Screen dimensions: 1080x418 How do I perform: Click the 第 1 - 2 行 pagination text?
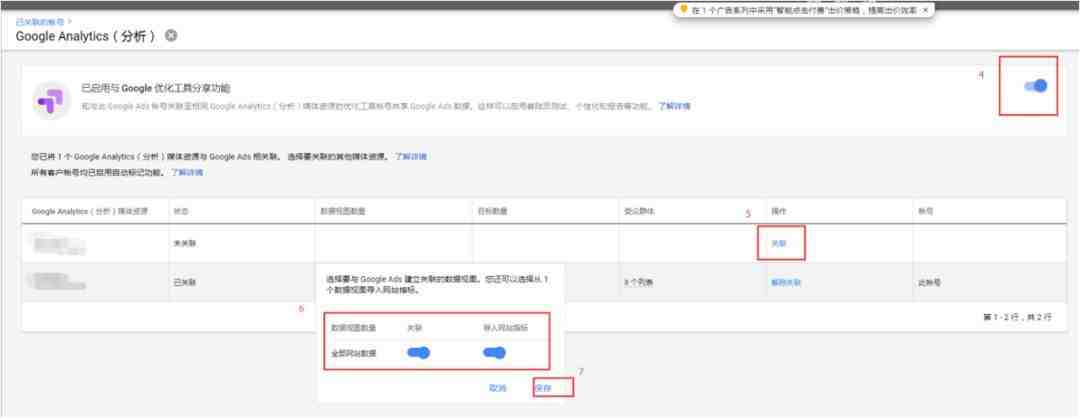click(1017, 317)
